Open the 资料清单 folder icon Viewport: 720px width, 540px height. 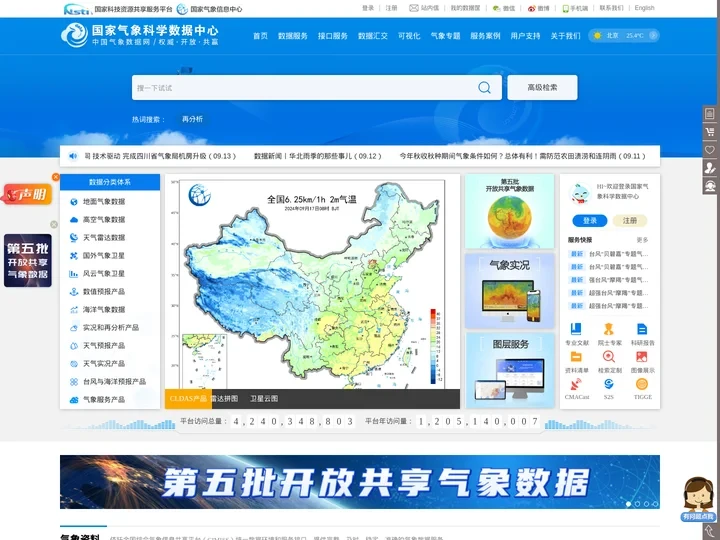pos(576,356)
